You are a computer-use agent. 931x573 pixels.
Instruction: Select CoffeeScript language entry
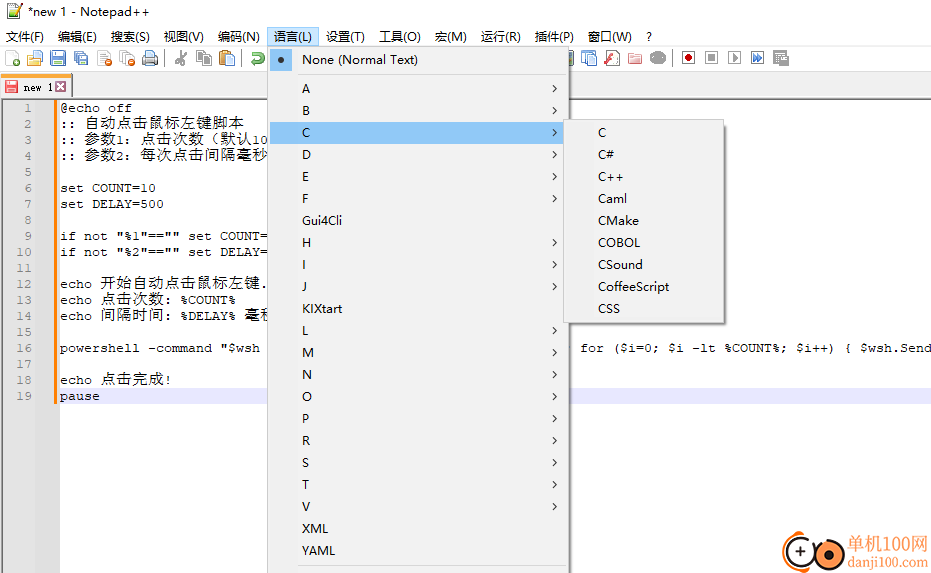644,286
